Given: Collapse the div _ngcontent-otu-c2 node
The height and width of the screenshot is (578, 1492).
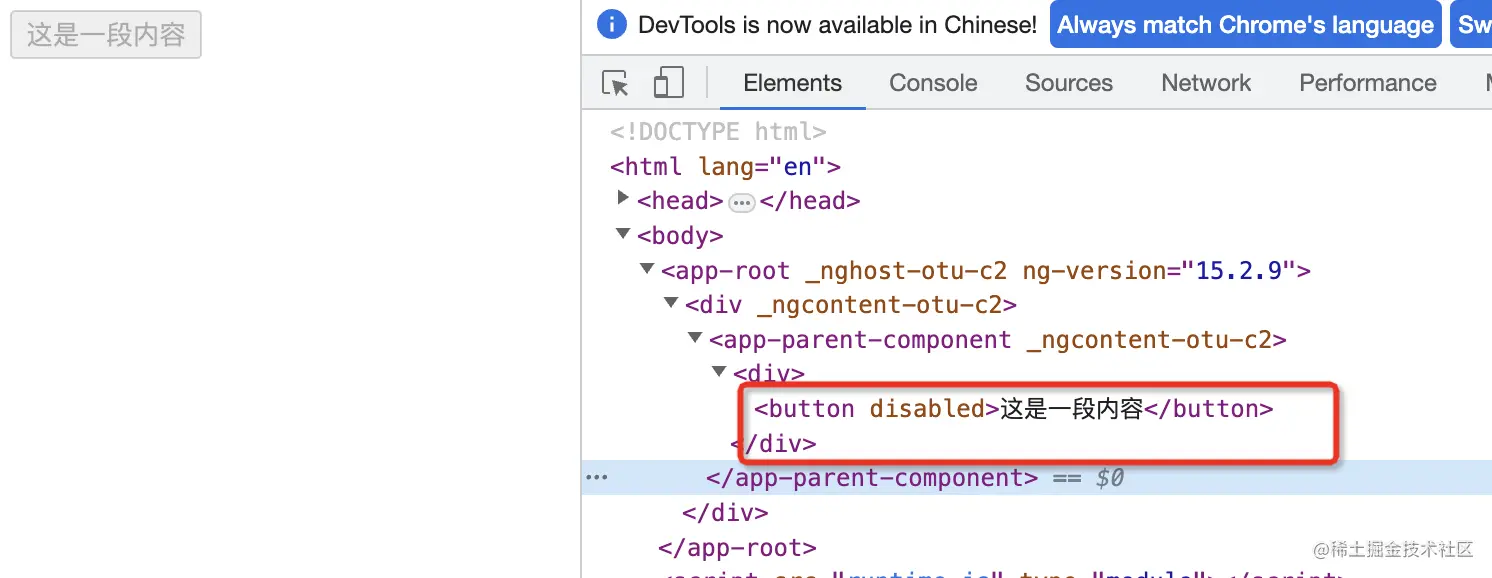Looking at the screenshot, I should point(672,303).
